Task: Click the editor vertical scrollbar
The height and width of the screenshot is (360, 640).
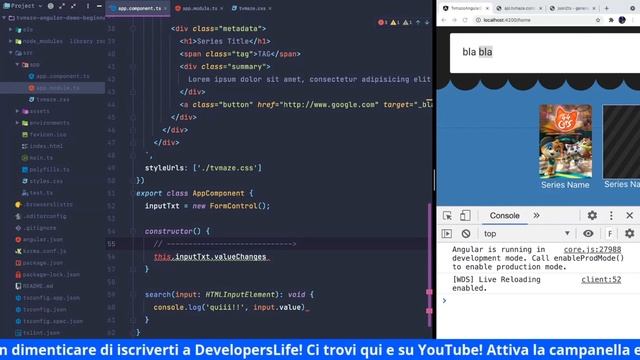Action: point(429,265)
